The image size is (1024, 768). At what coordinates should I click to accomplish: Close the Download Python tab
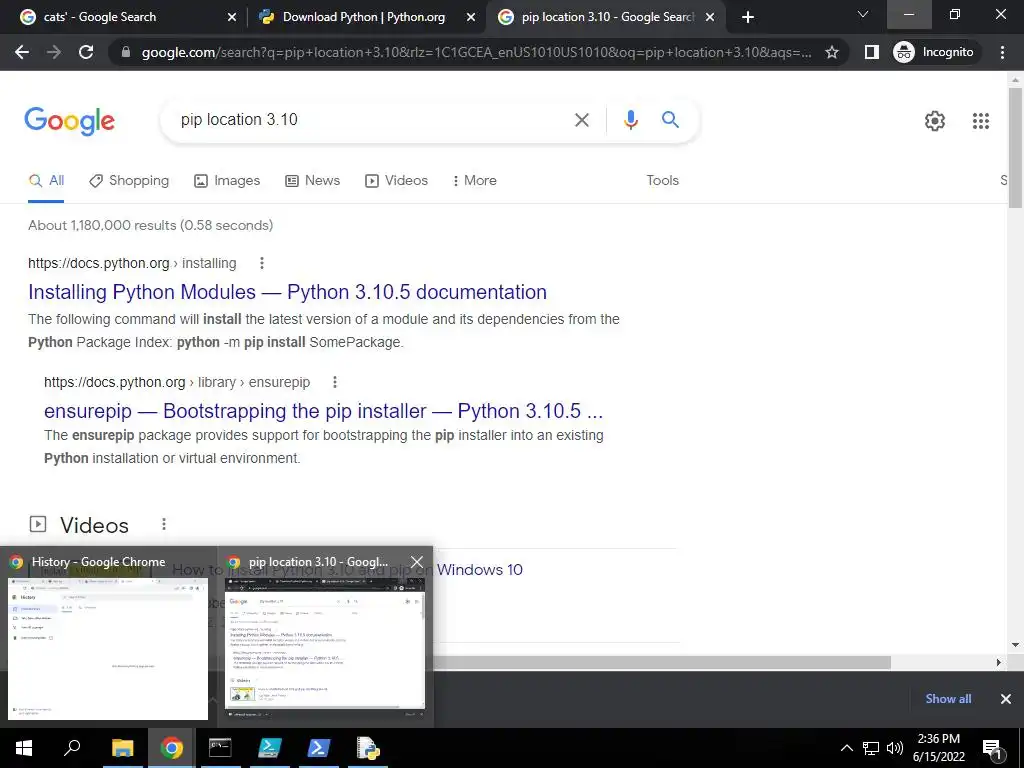(x=470, y=18)
